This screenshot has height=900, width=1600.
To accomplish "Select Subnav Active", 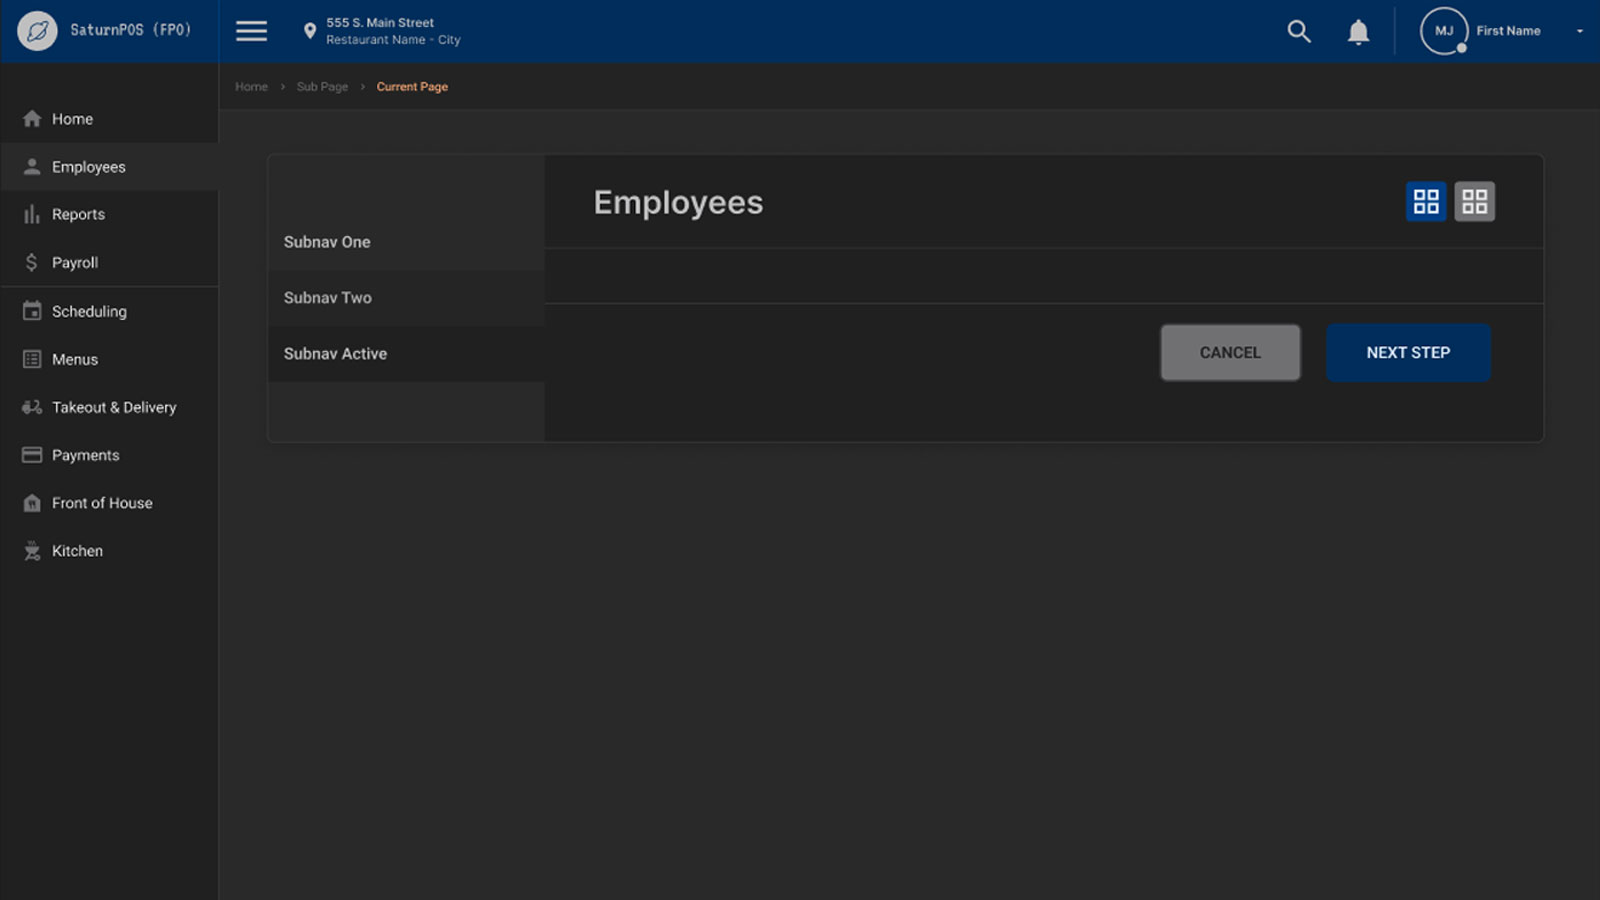I will tap(406, 354).
